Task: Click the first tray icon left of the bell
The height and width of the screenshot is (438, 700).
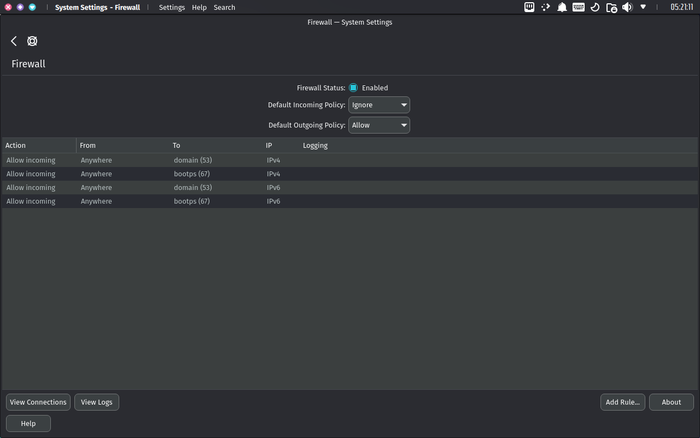Action: click(545, 7)
